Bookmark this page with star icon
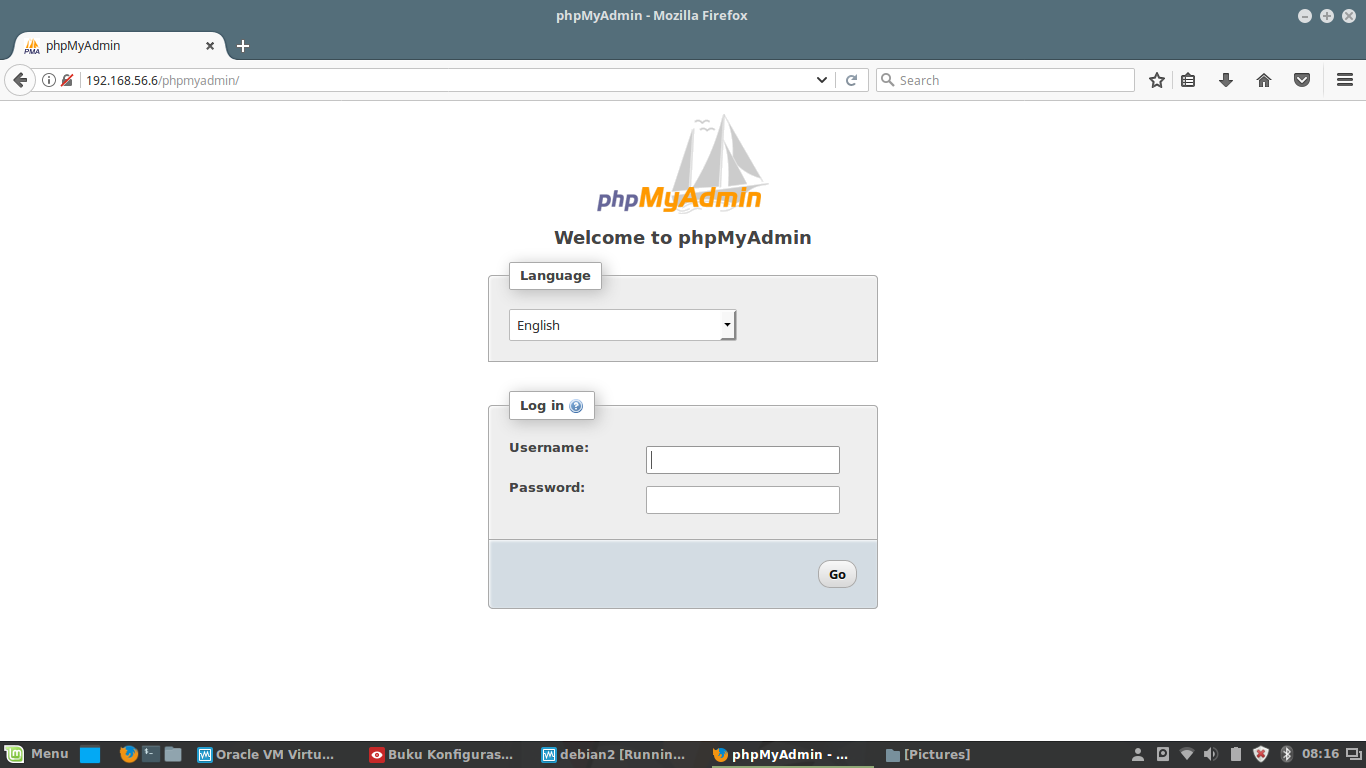 coord(1157,80)
